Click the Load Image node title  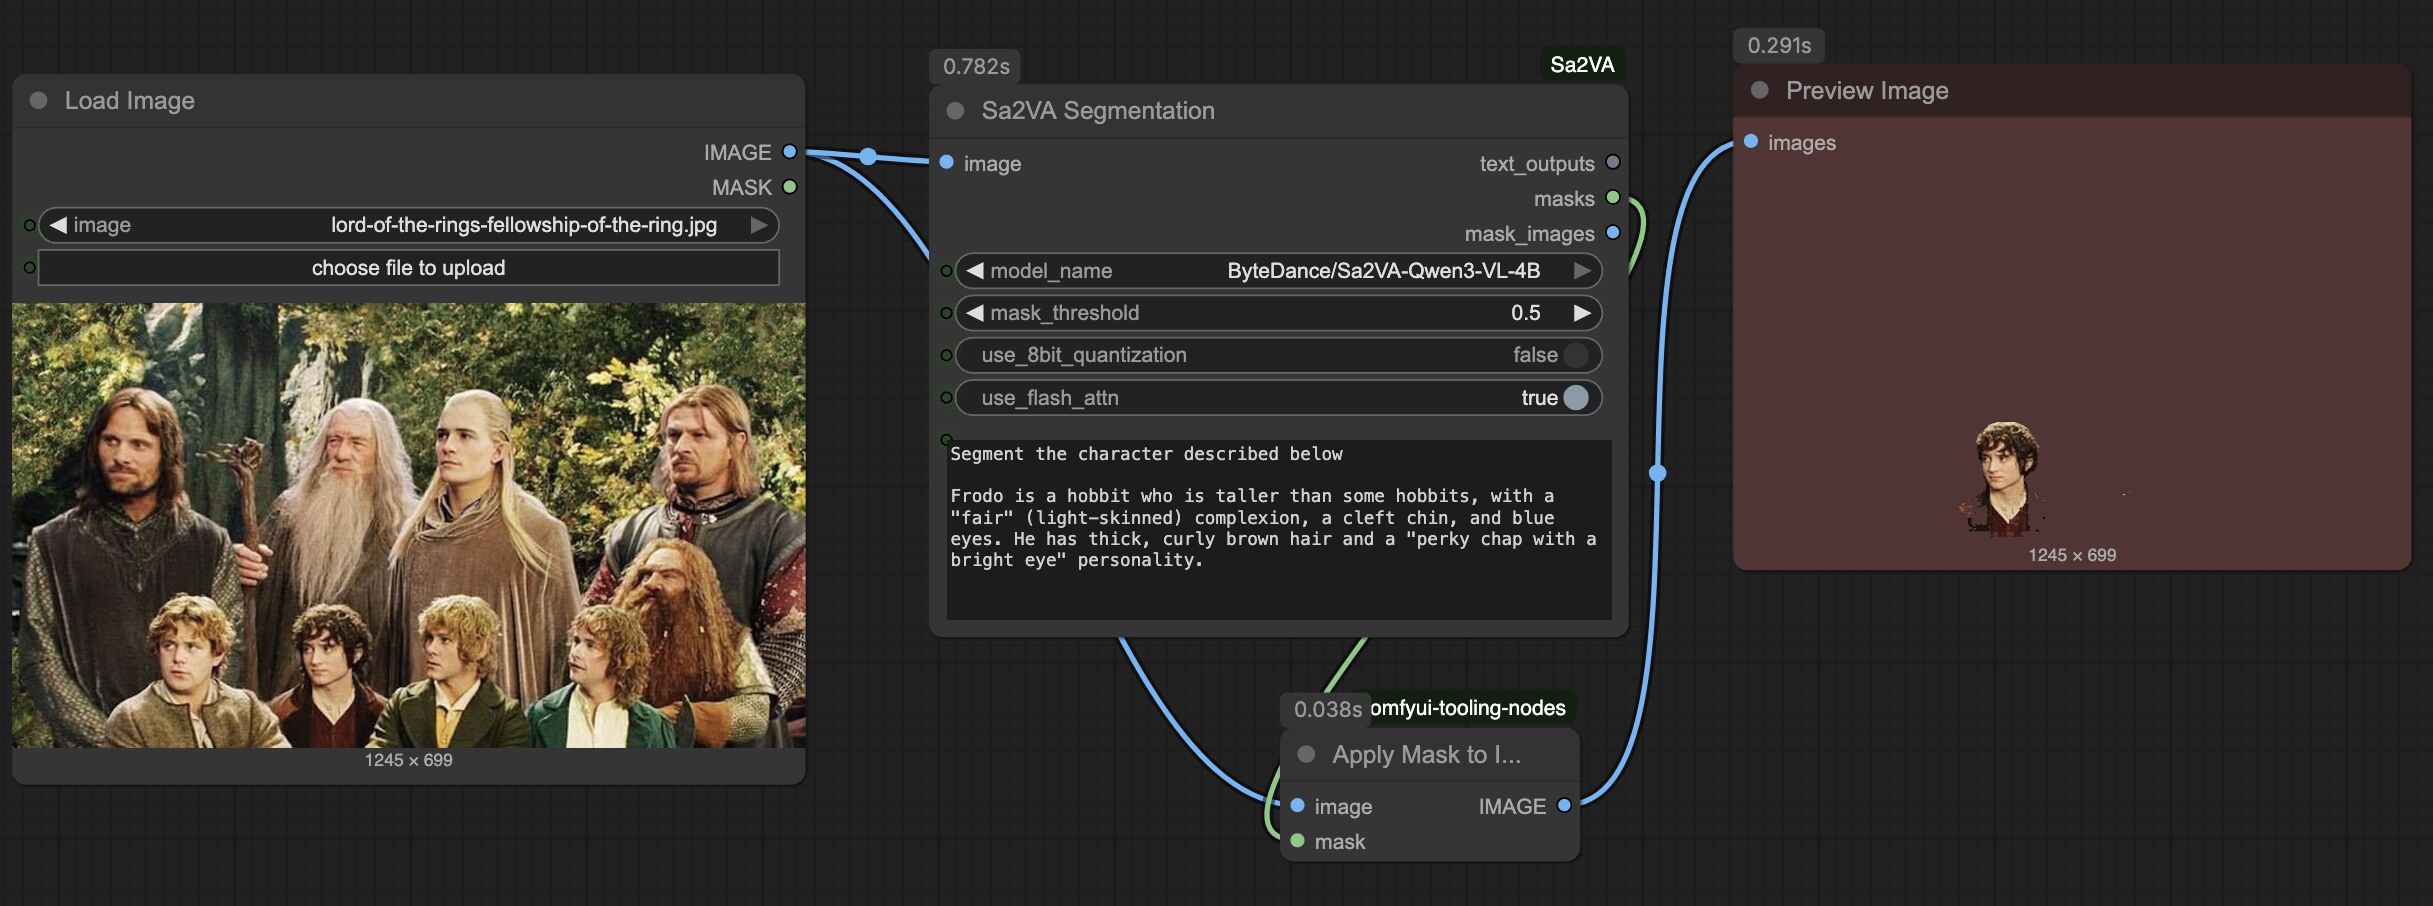pyautogui.click(x=130, y=101)
